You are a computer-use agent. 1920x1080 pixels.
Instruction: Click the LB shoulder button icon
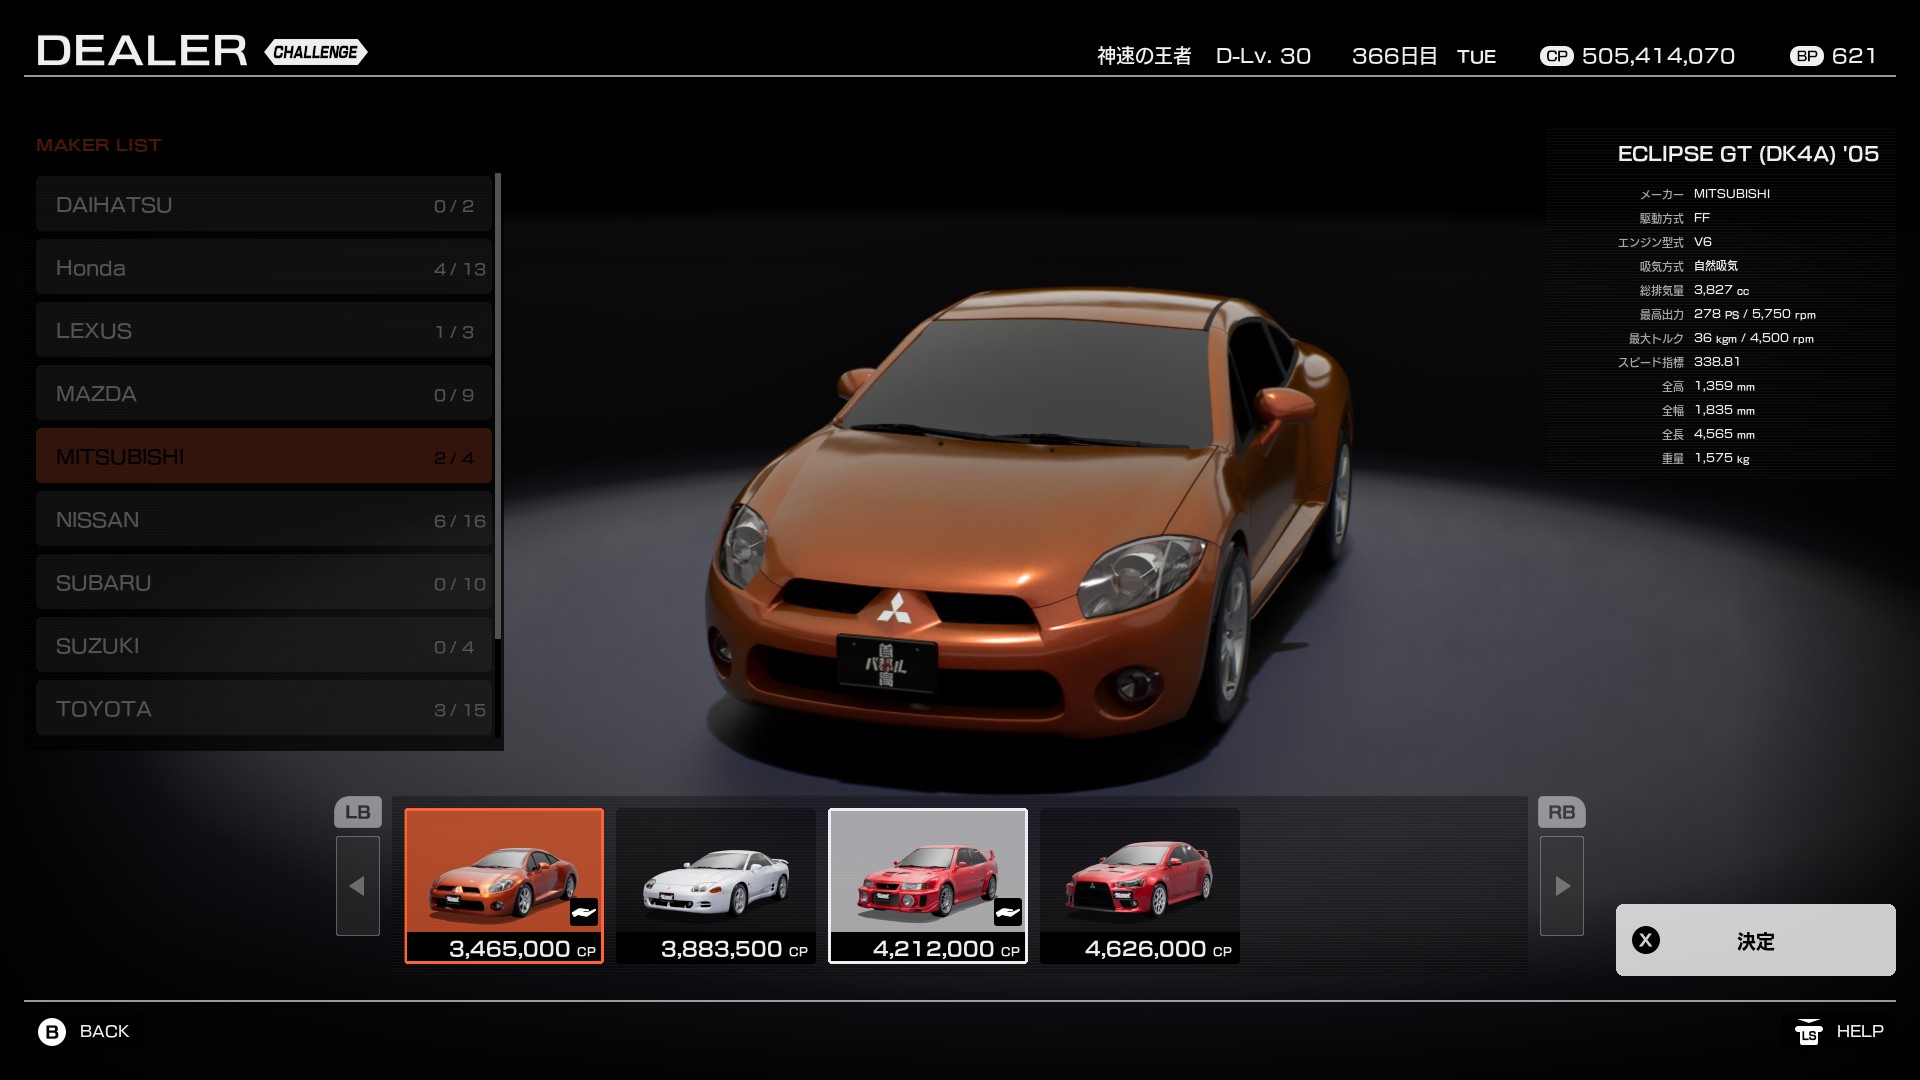(357, 812)
